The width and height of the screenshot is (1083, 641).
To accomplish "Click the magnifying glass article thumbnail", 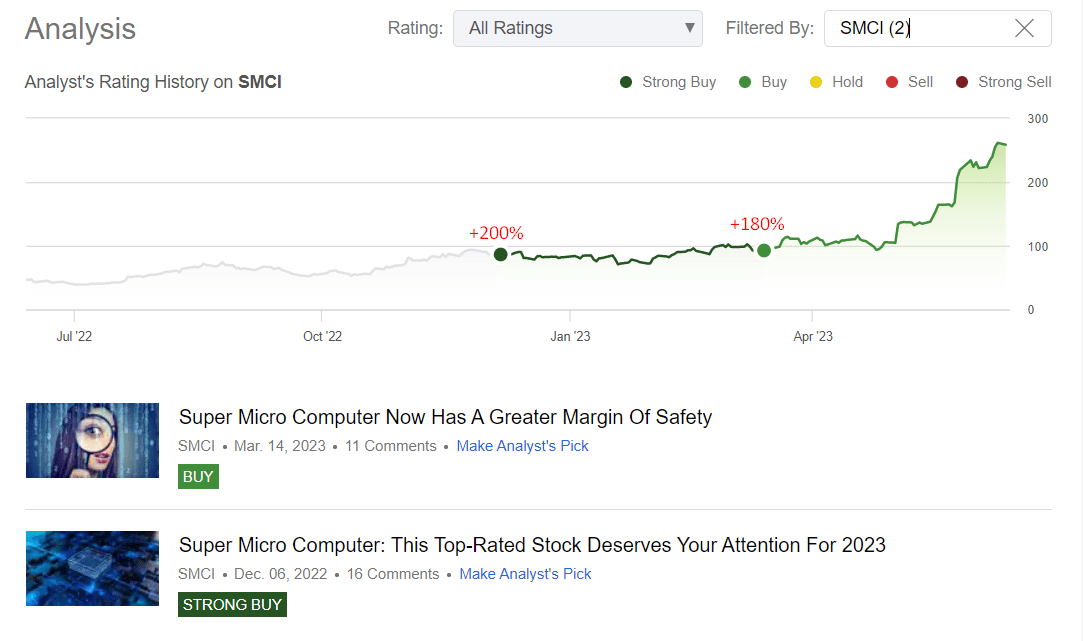I will 92,440.
